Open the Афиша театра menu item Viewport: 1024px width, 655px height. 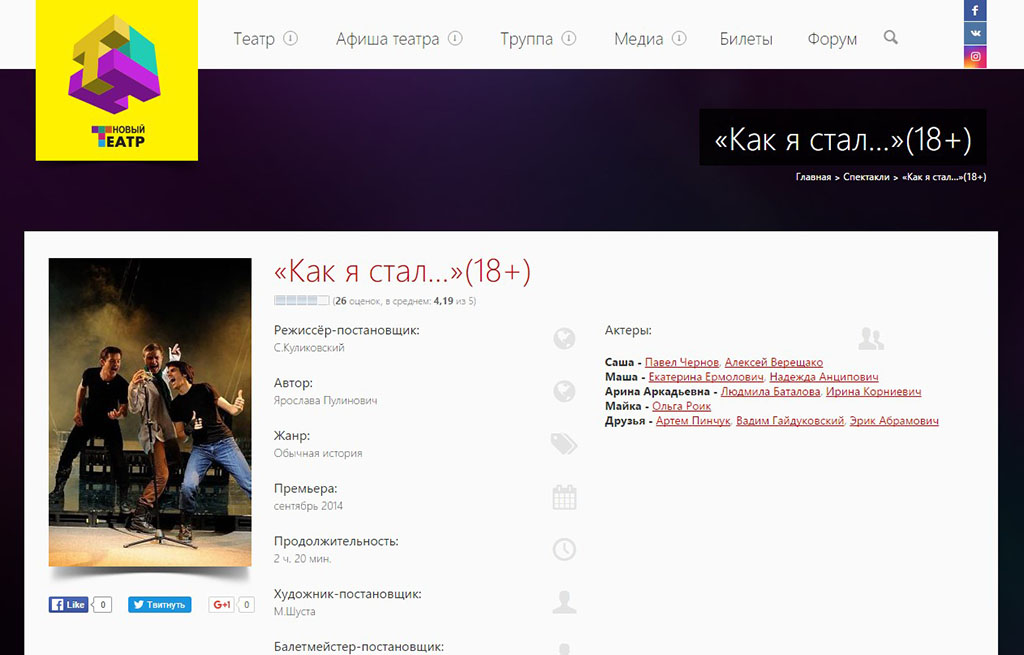[x=387, y=39]
